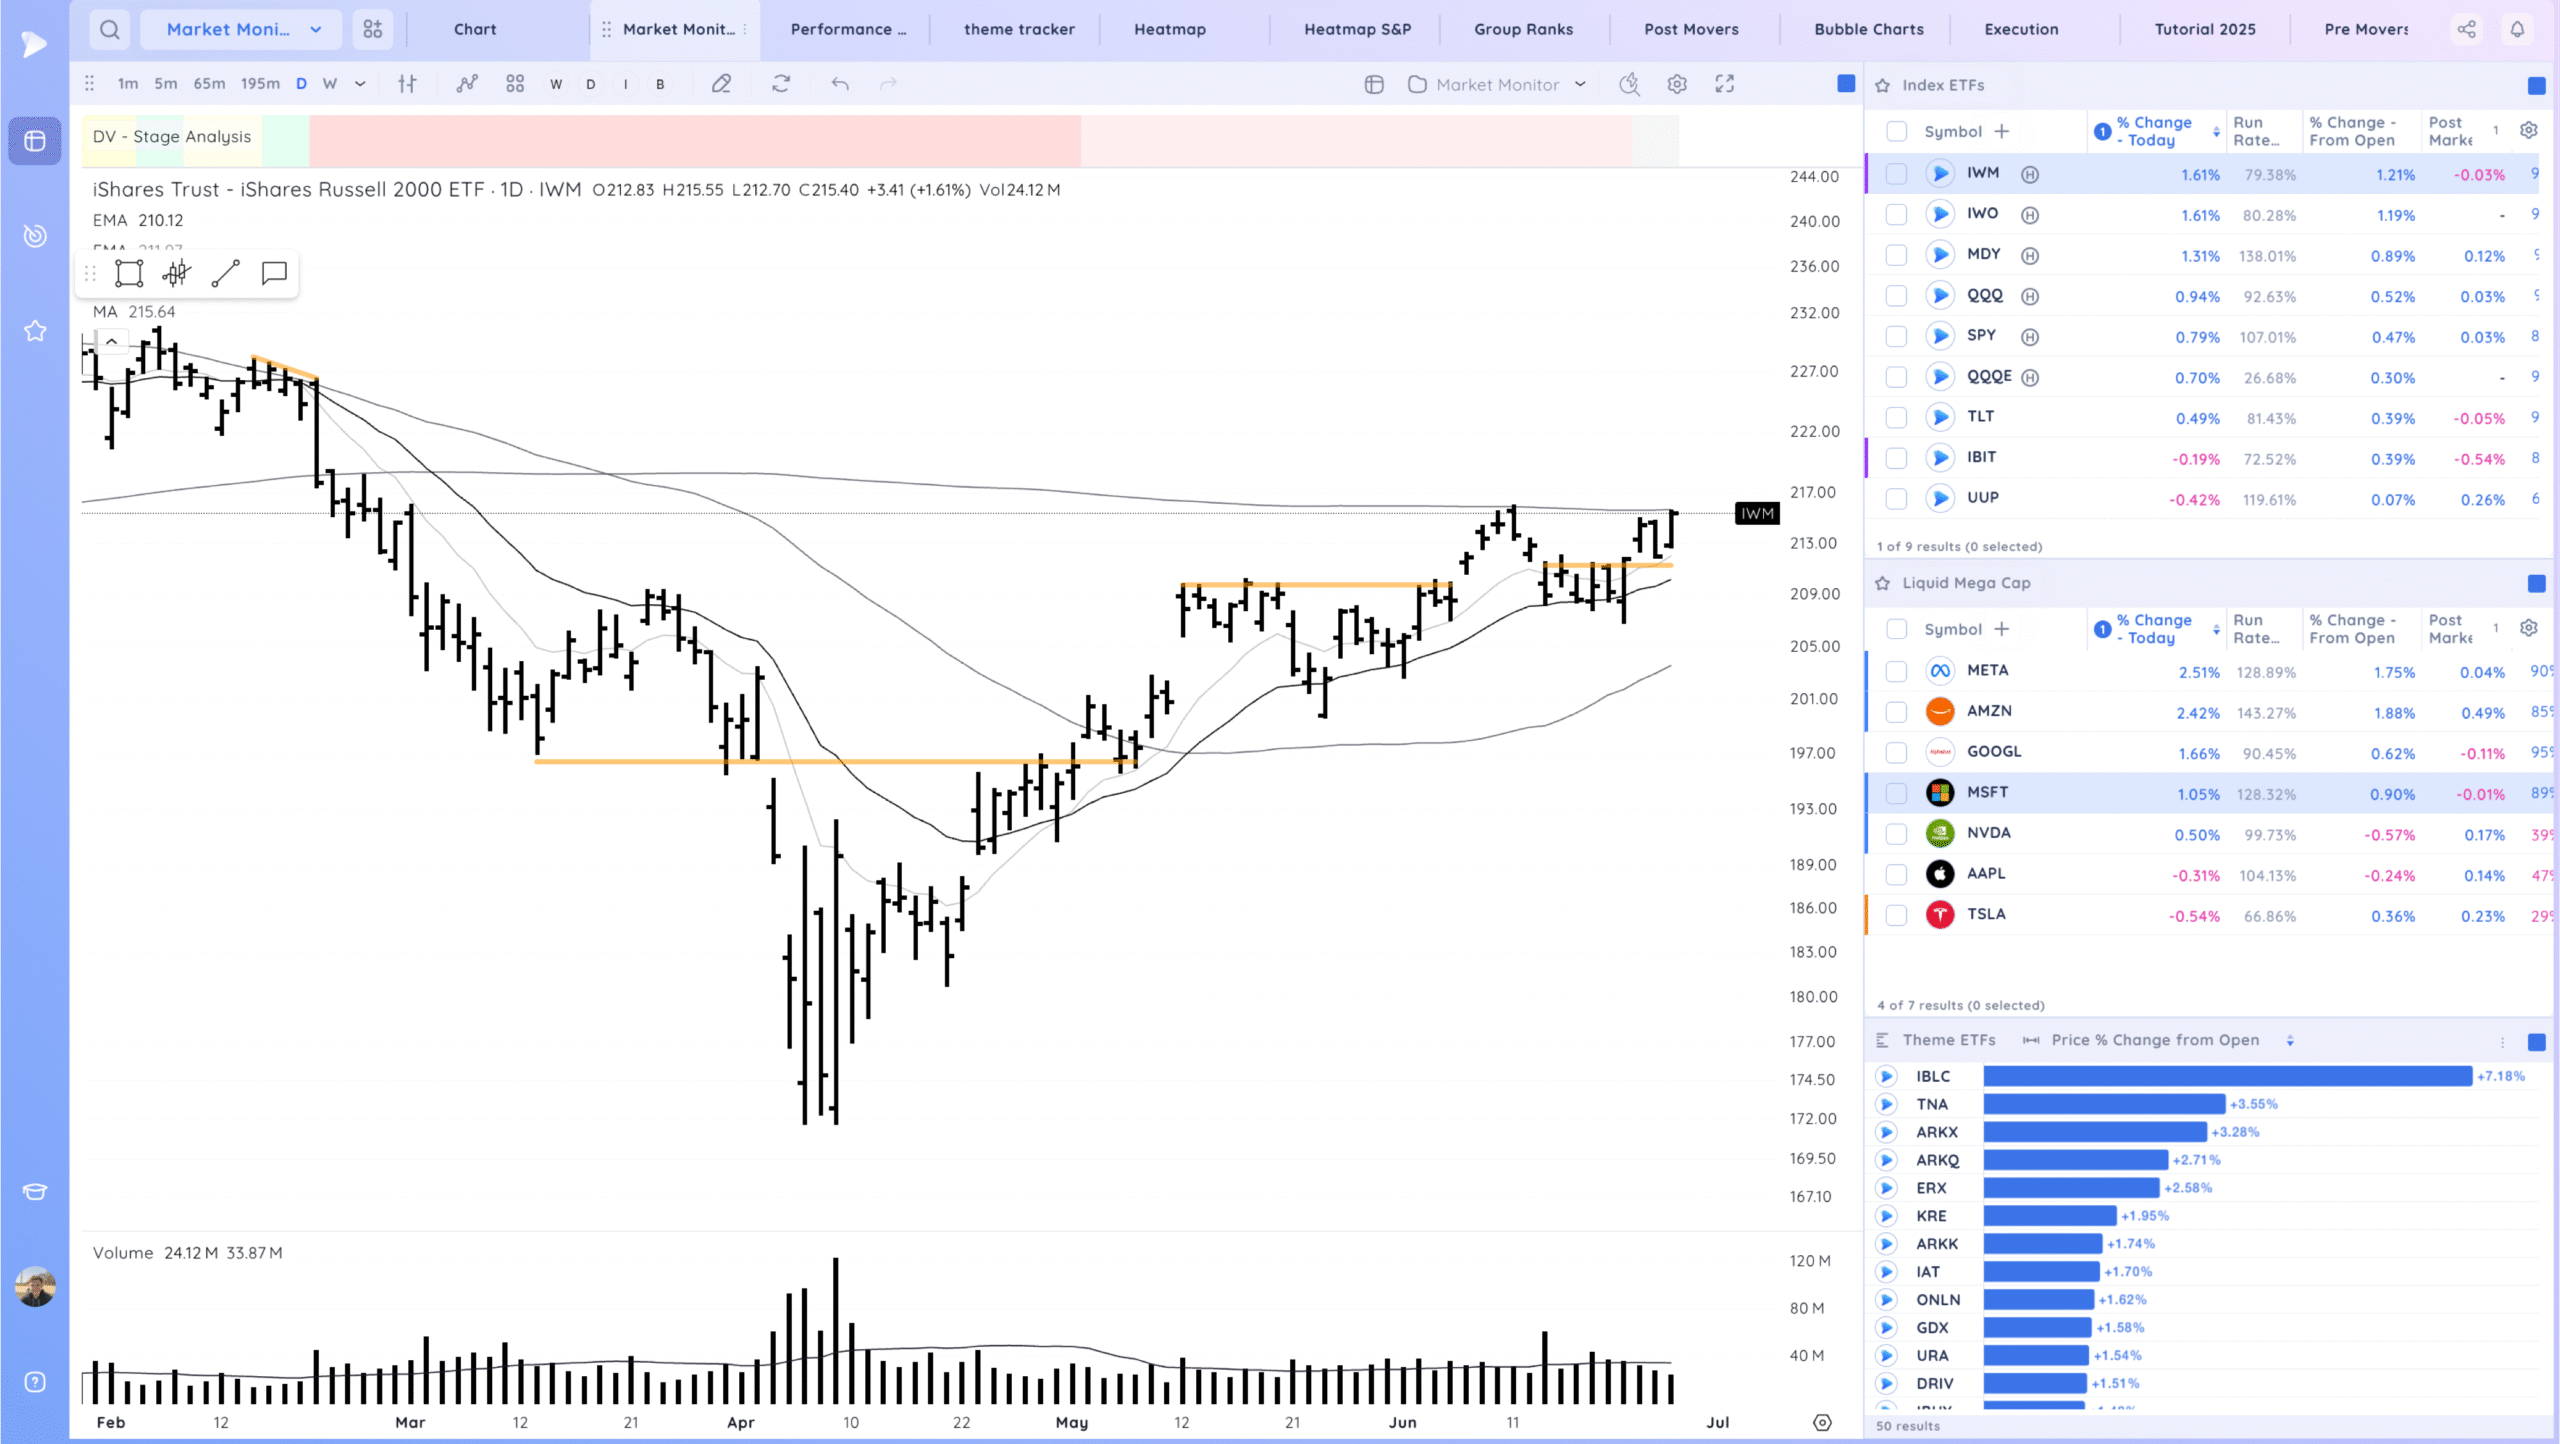The width and height of the screenshot is (2560, 1444).
Task: Play the IBLC theme ETF row
Action: [x=1886, y=1076]
